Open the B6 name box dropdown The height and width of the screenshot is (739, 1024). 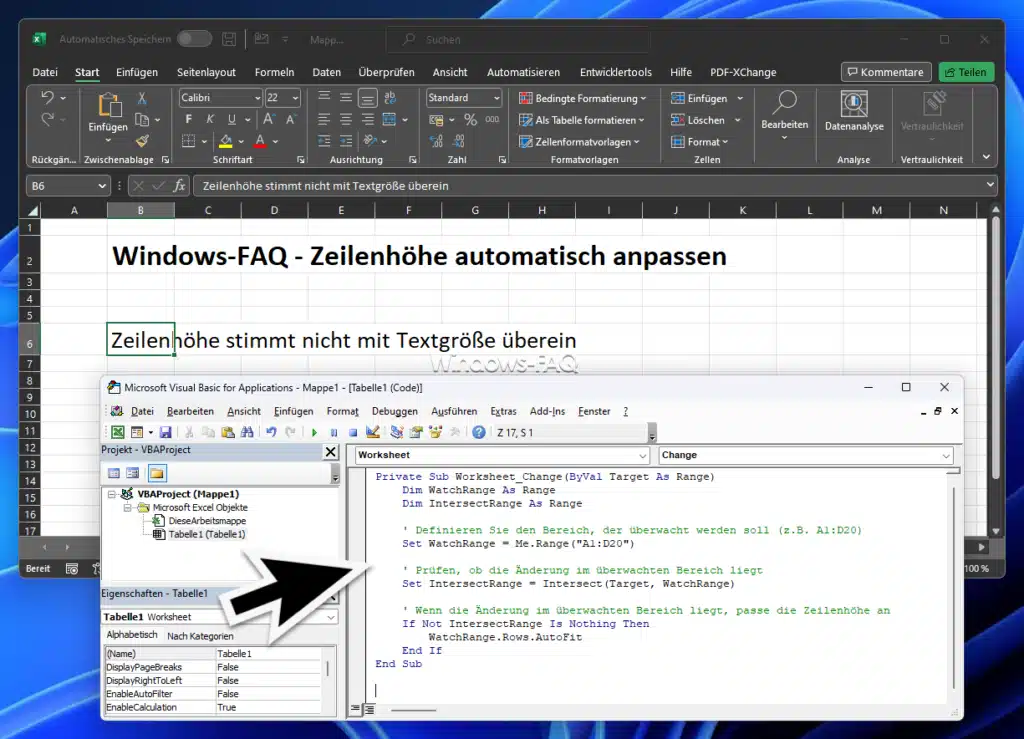(x=102, y=186)
